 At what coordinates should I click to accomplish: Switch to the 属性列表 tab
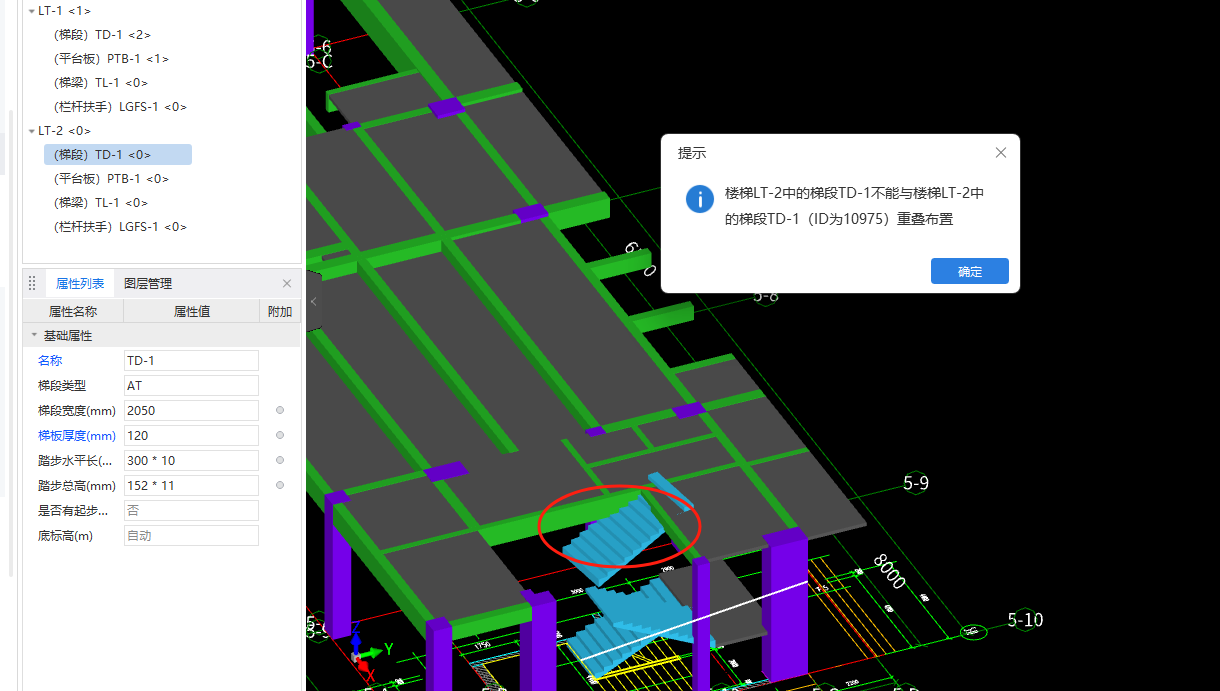click(80, 284)
